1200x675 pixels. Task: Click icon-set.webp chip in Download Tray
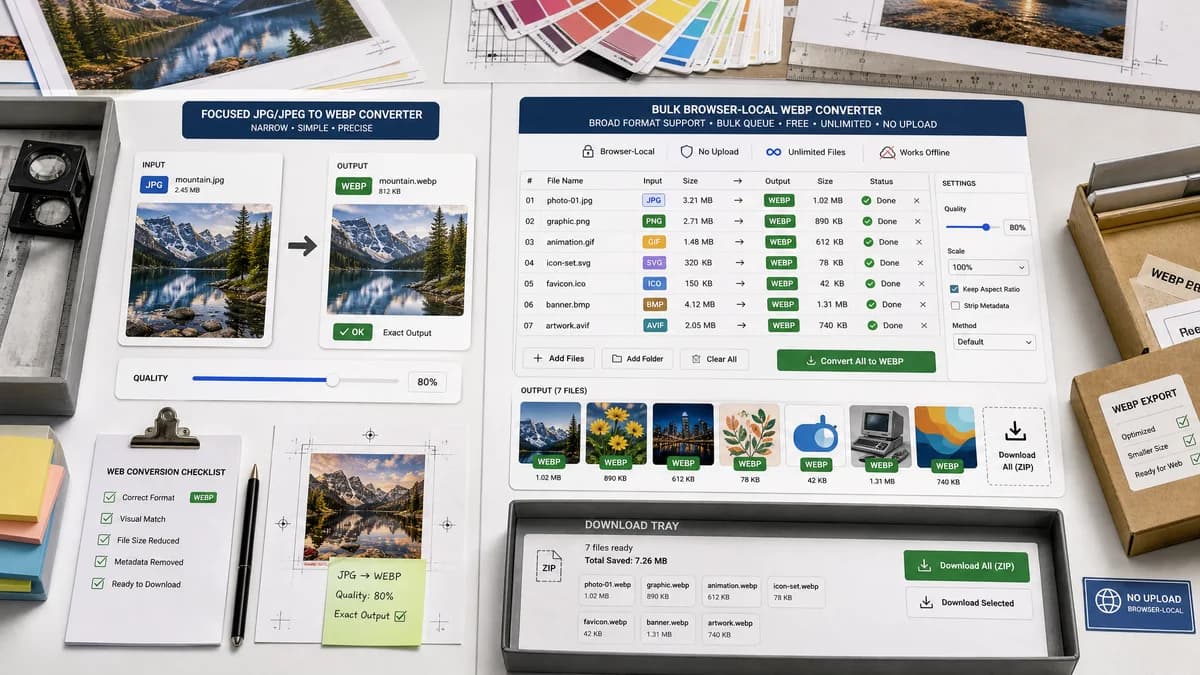797,592
